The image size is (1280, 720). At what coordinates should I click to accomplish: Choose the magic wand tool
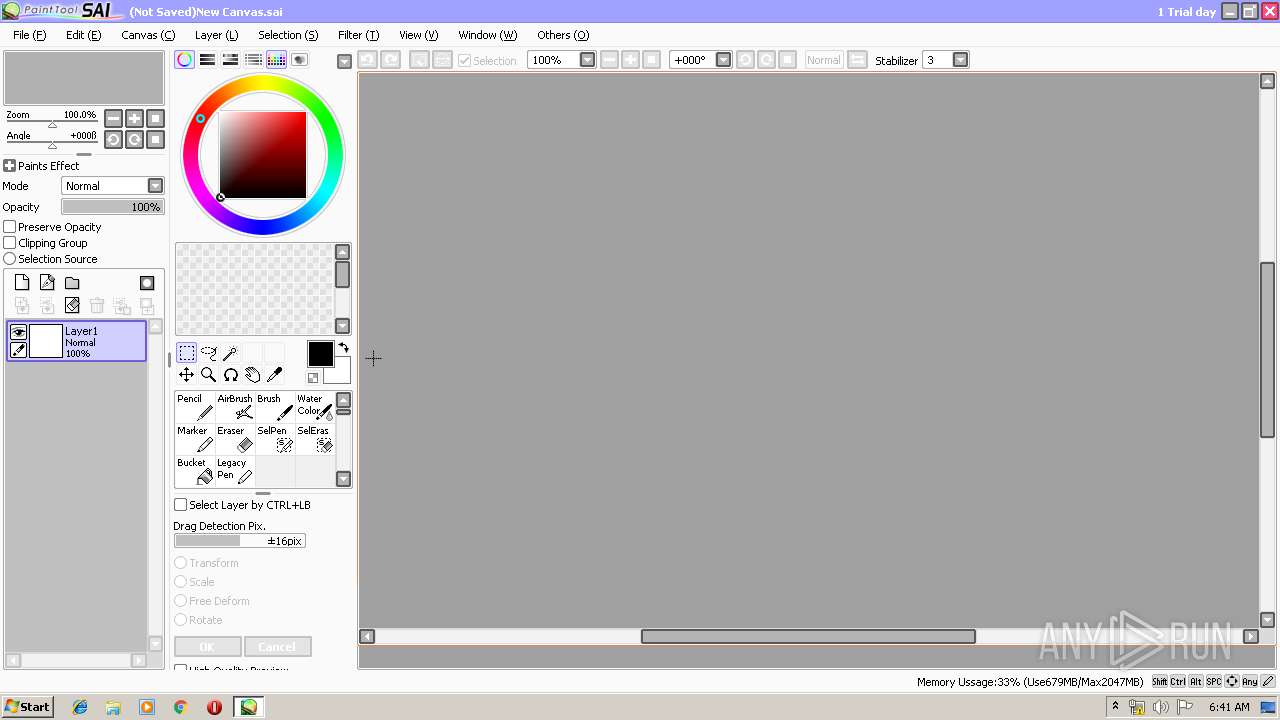(231, 352)
